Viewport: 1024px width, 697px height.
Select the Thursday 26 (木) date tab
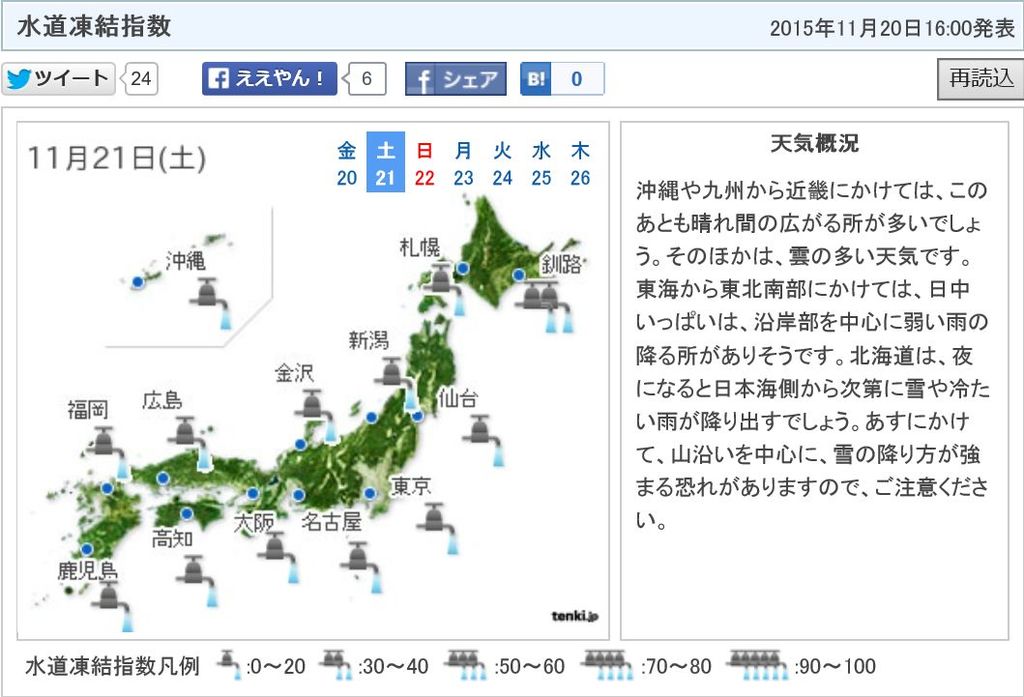click(580, 164)
